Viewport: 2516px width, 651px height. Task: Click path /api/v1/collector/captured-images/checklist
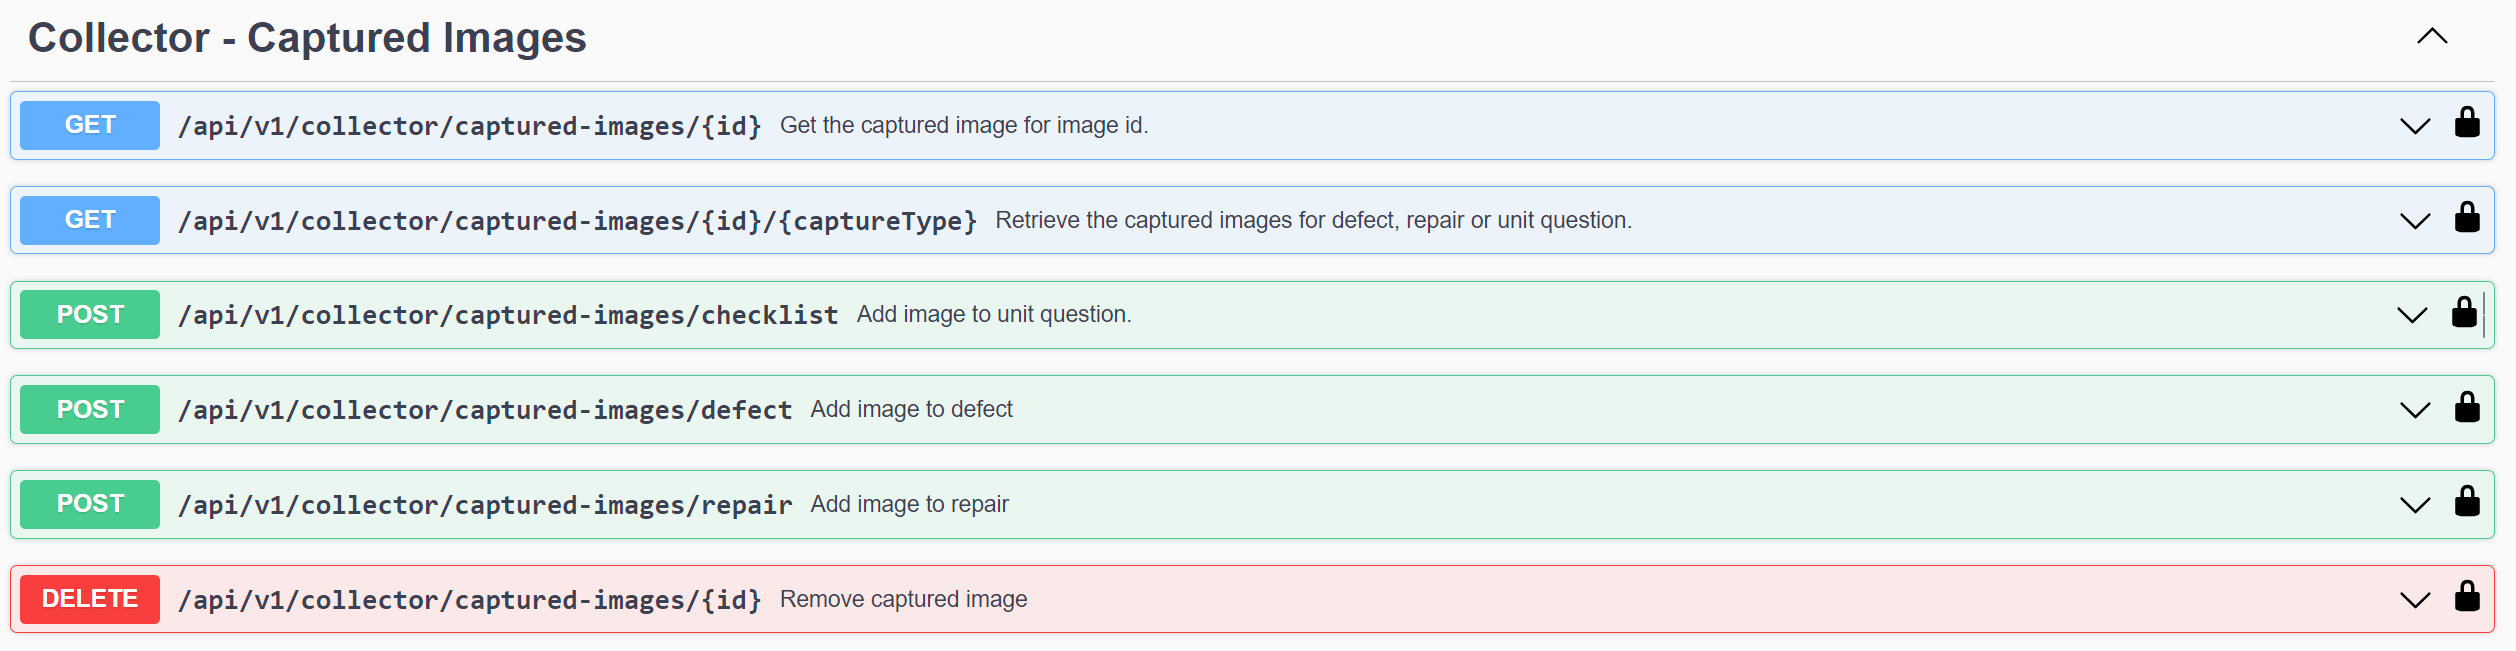click(508, 315)
